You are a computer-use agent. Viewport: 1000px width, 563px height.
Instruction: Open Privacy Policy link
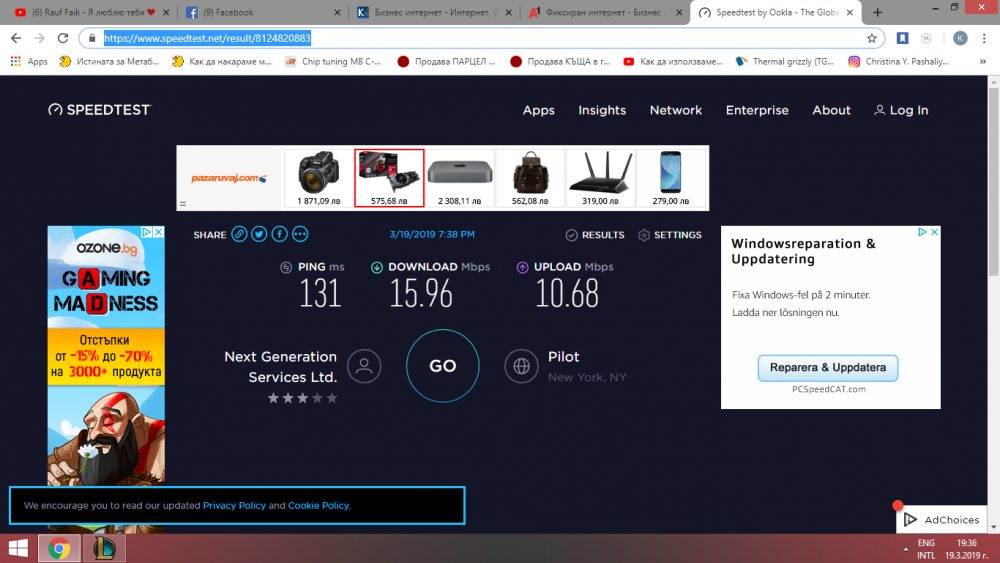(234, 506)
